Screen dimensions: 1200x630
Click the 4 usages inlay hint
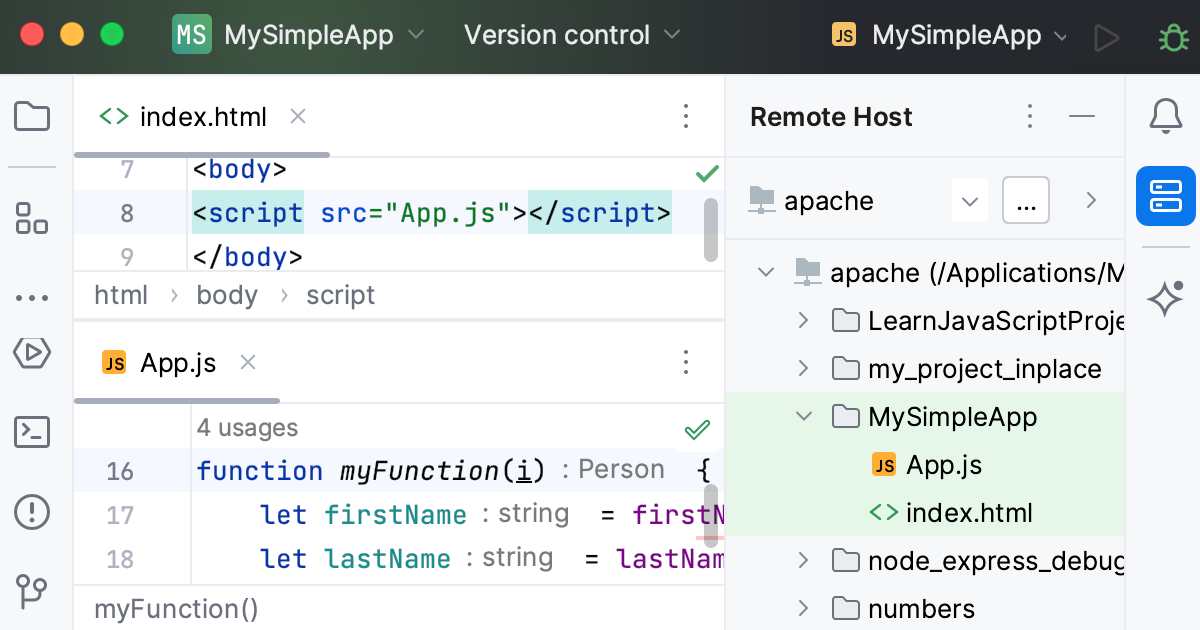pos(247,427)
